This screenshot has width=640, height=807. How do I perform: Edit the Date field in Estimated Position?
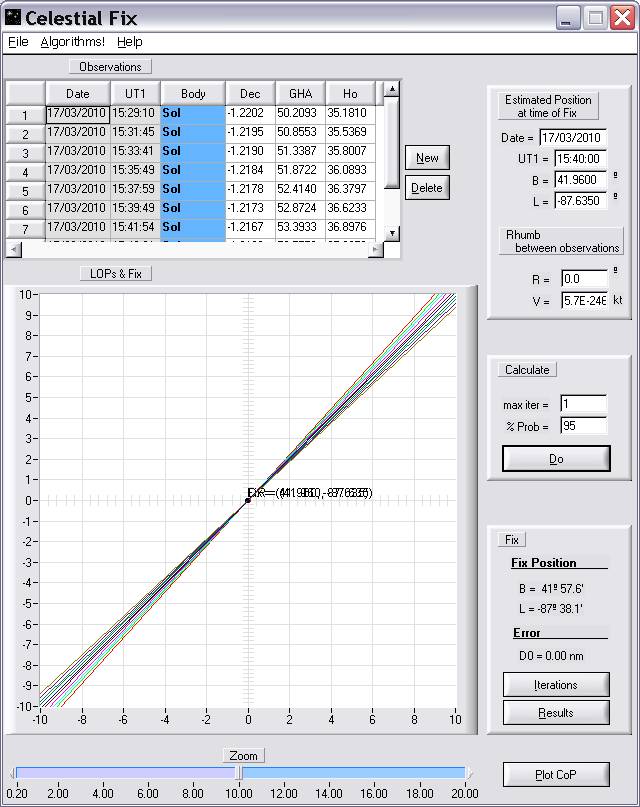pos(572,138)
